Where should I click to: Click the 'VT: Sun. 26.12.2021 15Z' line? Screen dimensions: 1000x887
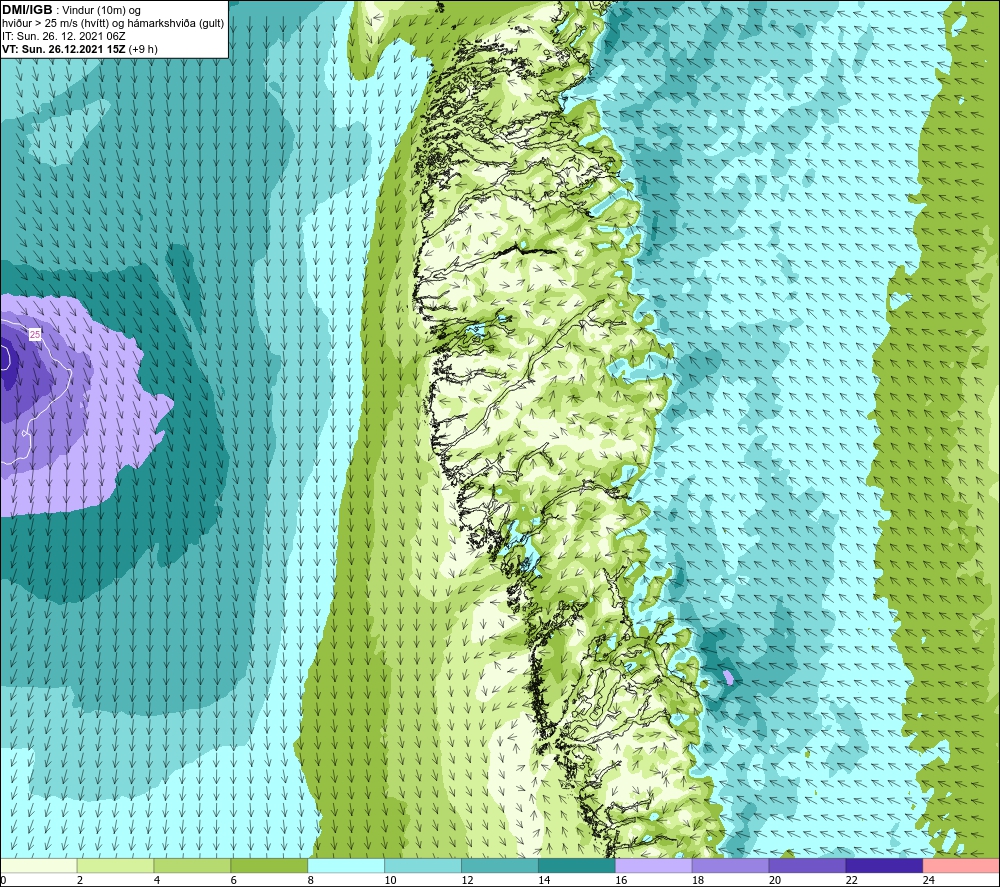point(64,49)
